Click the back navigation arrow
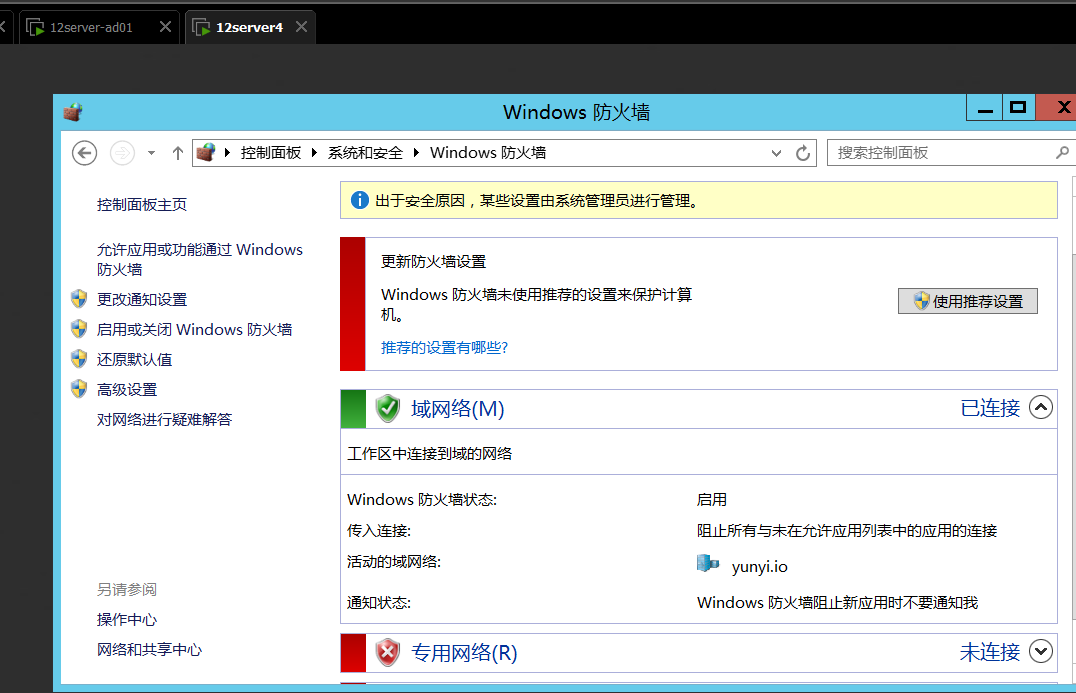The image size is (1076, 693). tap(85, 152)
